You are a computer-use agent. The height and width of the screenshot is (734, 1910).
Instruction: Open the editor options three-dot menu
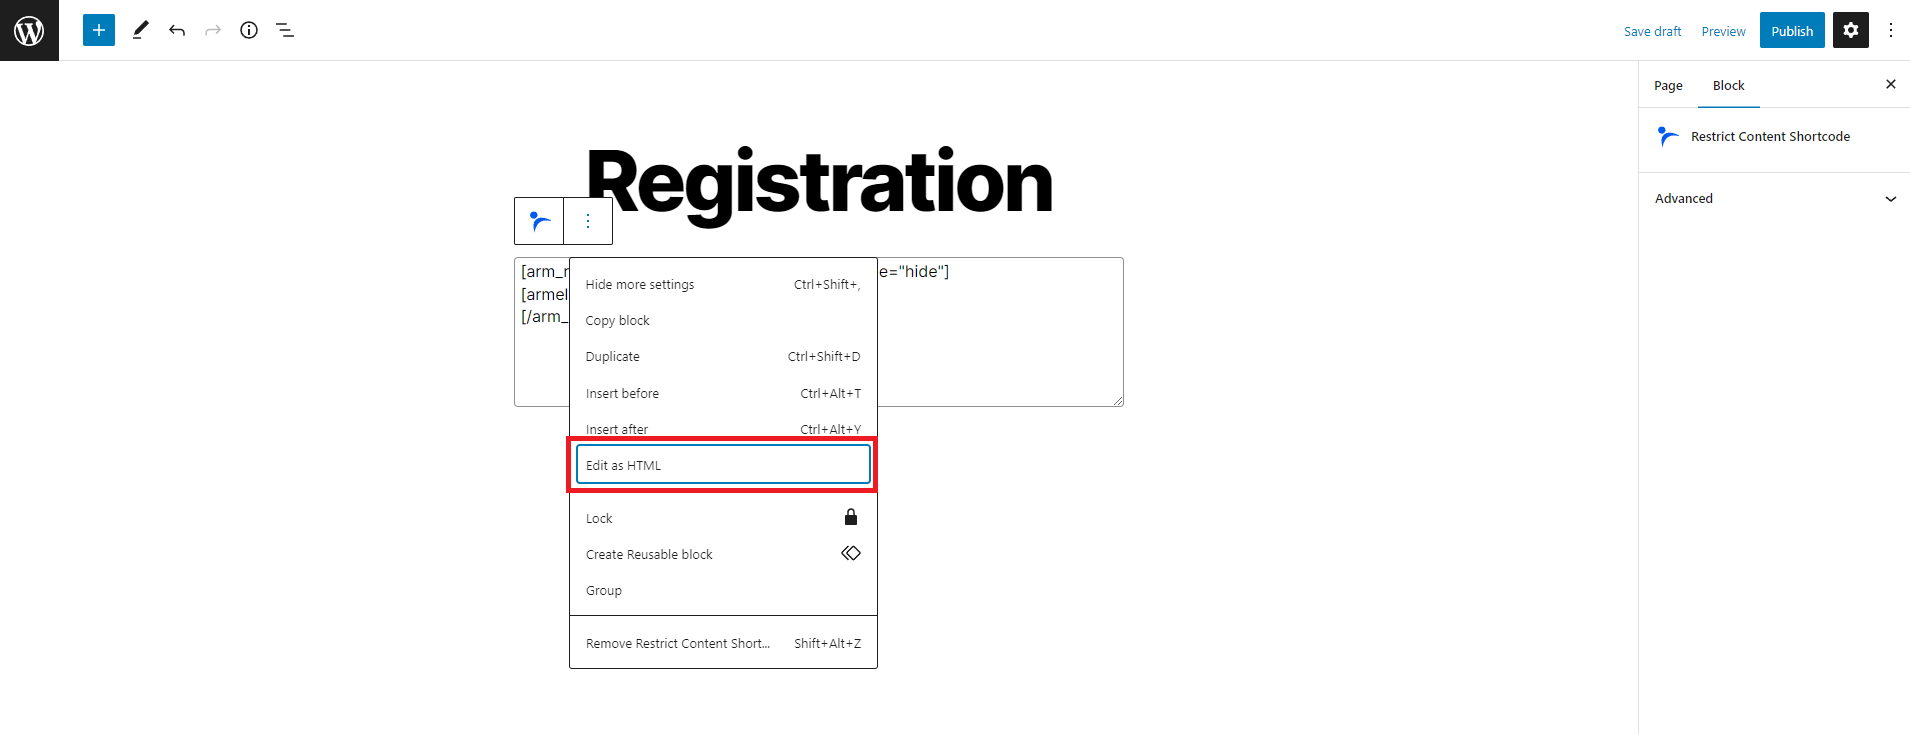point(1890,30)
